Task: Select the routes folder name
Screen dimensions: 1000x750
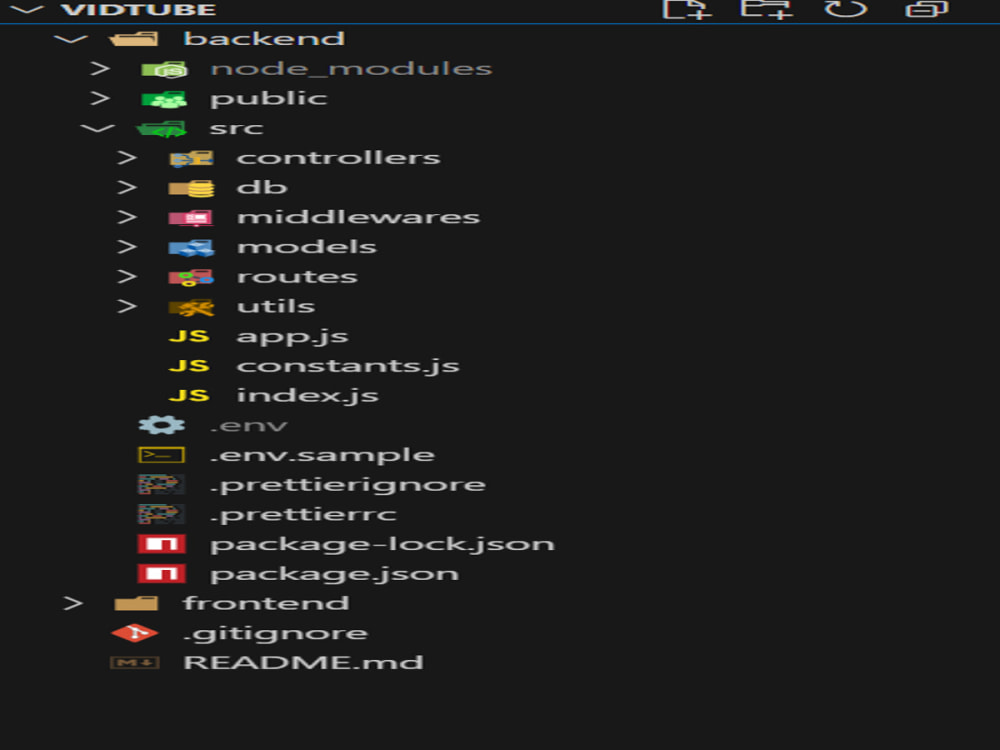Action: (x=297, y=277)
